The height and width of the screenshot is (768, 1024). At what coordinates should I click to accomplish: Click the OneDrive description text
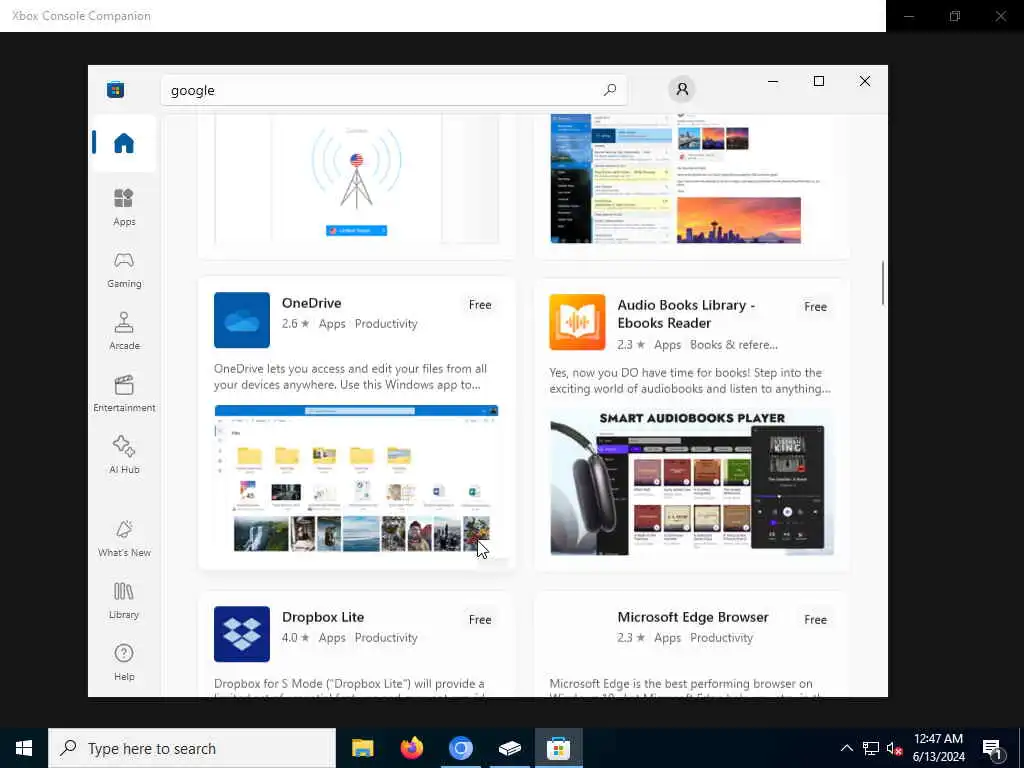(350, 377)
